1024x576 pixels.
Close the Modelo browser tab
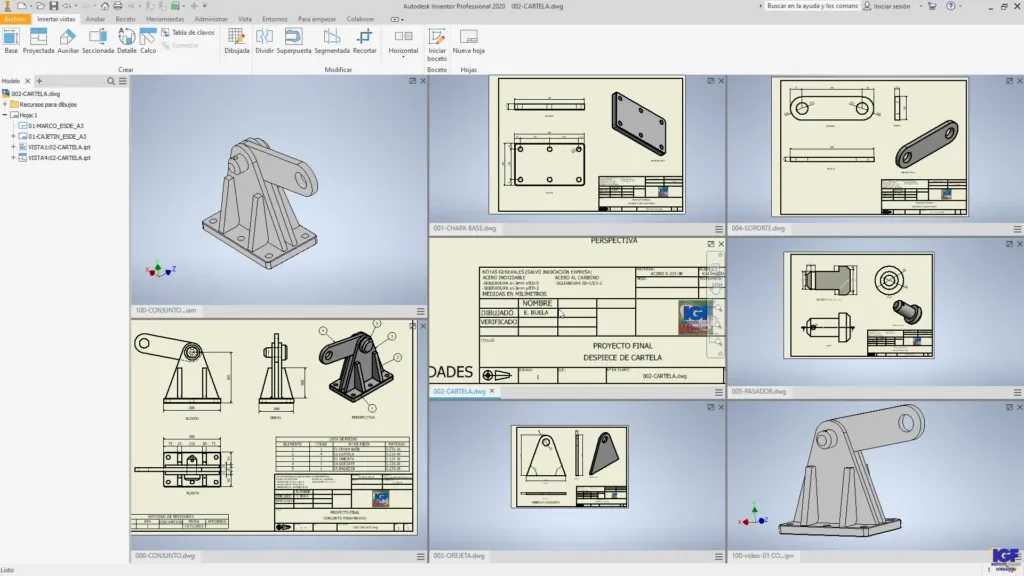click(27, 81)
